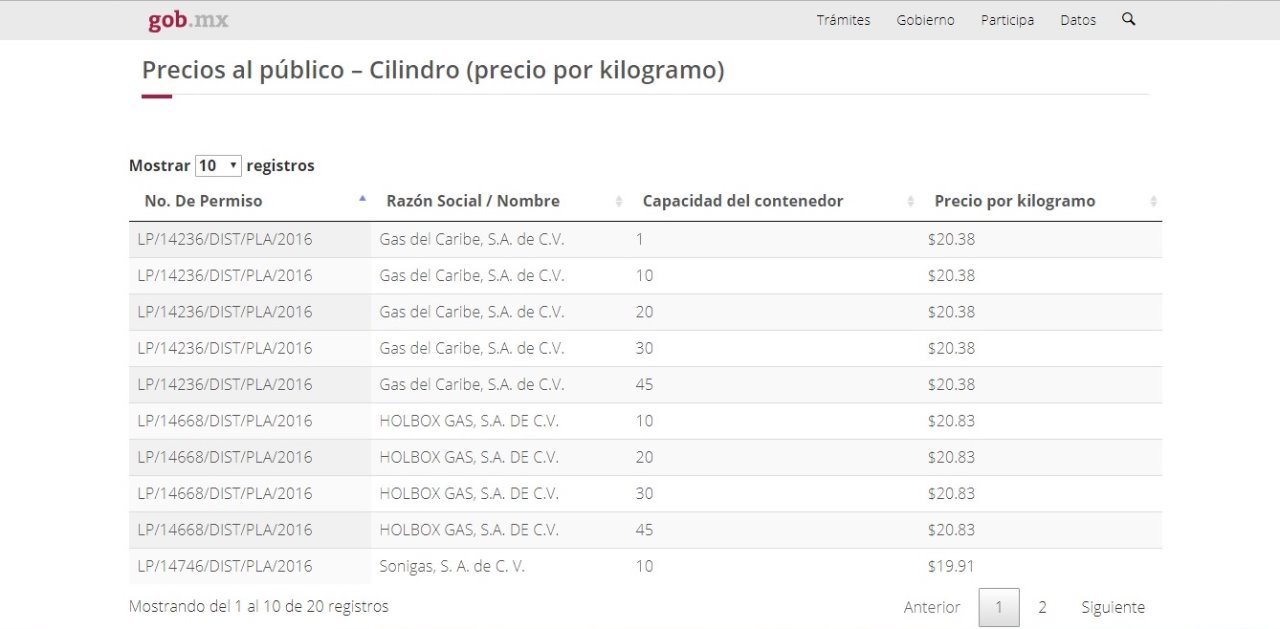Select page 1 pagination button
Image resolution: width=1280 pixels, height=629 pixels.
pyautogui.click(x=999, y=607)
